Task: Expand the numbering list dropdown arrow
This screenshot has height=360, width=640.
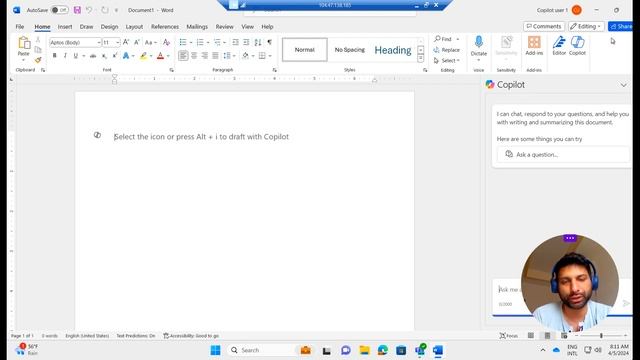Action: (x=208, y=42)
